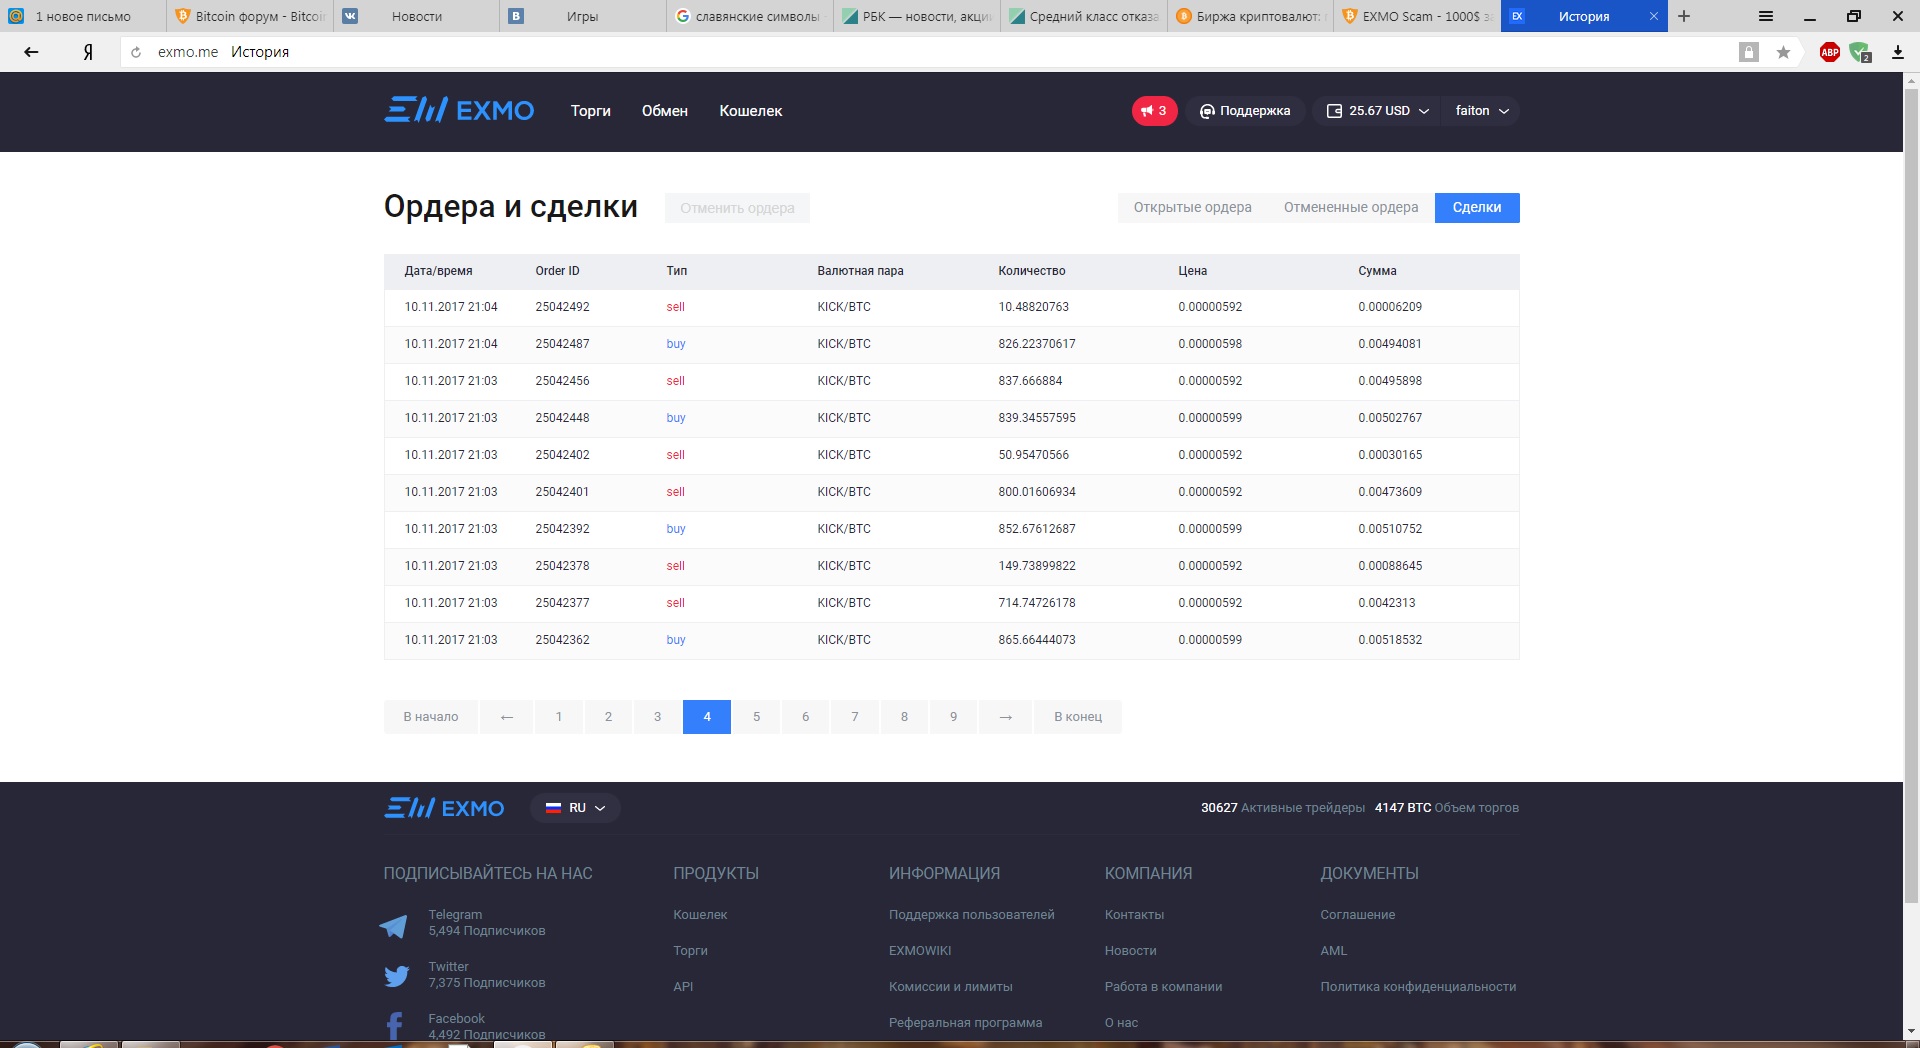Screen dimensions: 1920x1048
Task: Switch to Открытые ордера tab
Action: click(1192, 208)
